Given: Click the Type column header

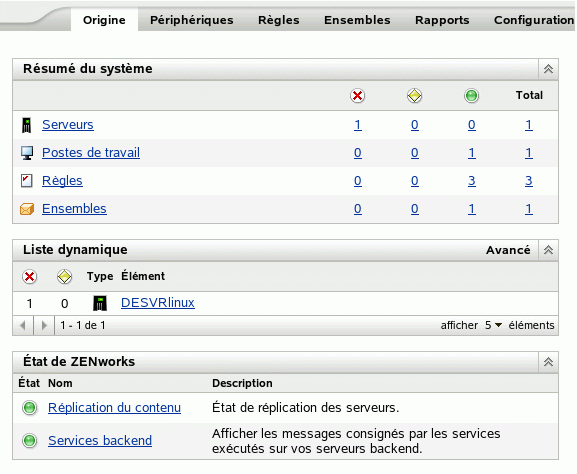Looking at the screenshot, I should pyautogui.click(x=100, y=276).
